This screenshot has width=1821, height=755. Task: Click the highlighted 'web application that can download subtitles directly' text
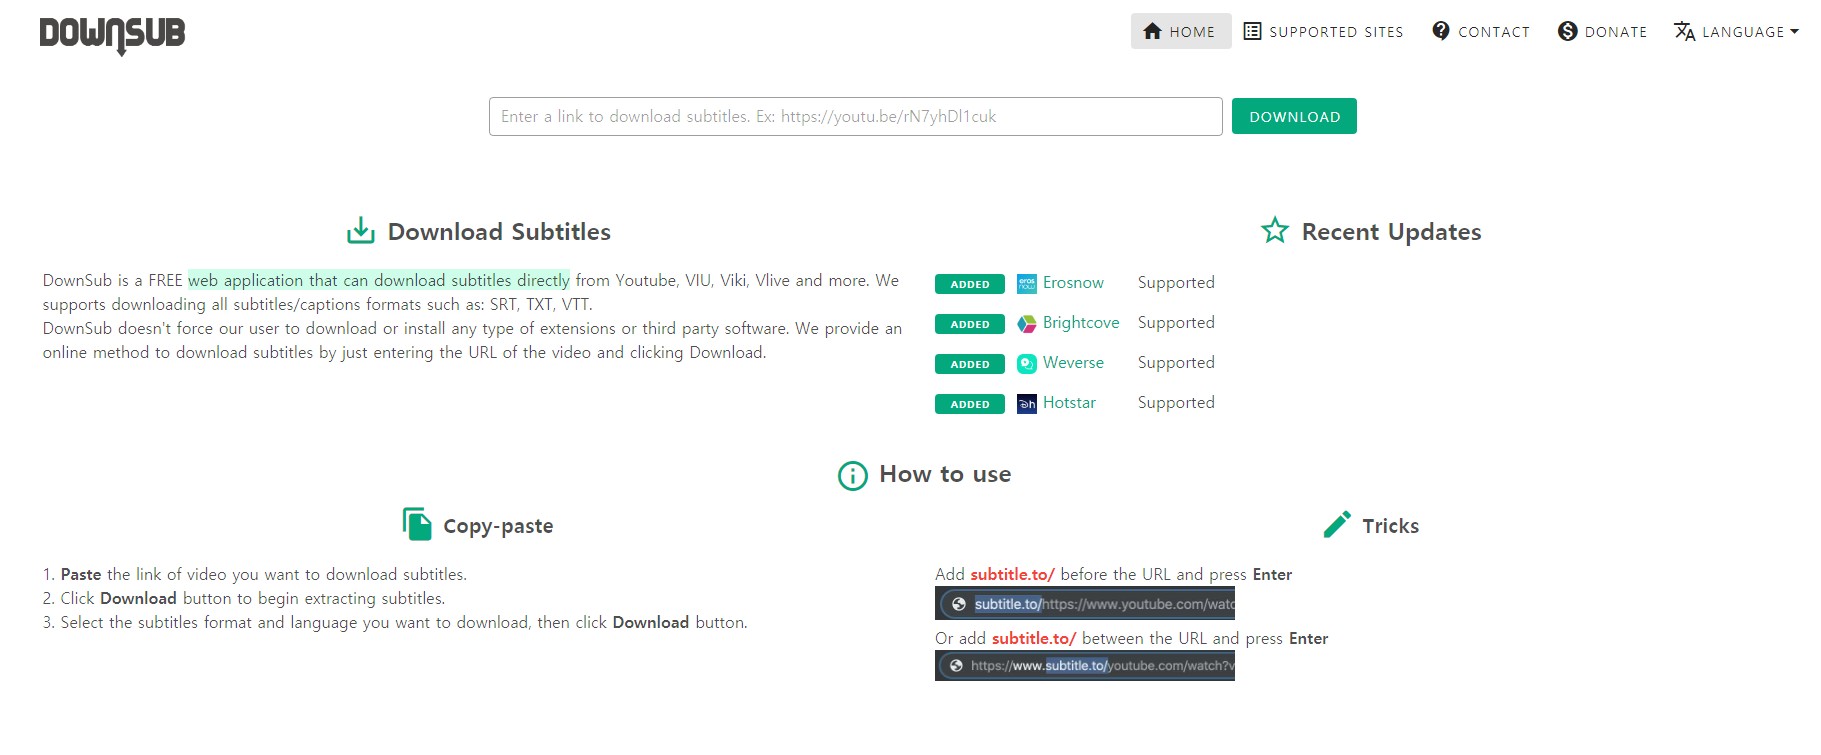coord(379,280)
